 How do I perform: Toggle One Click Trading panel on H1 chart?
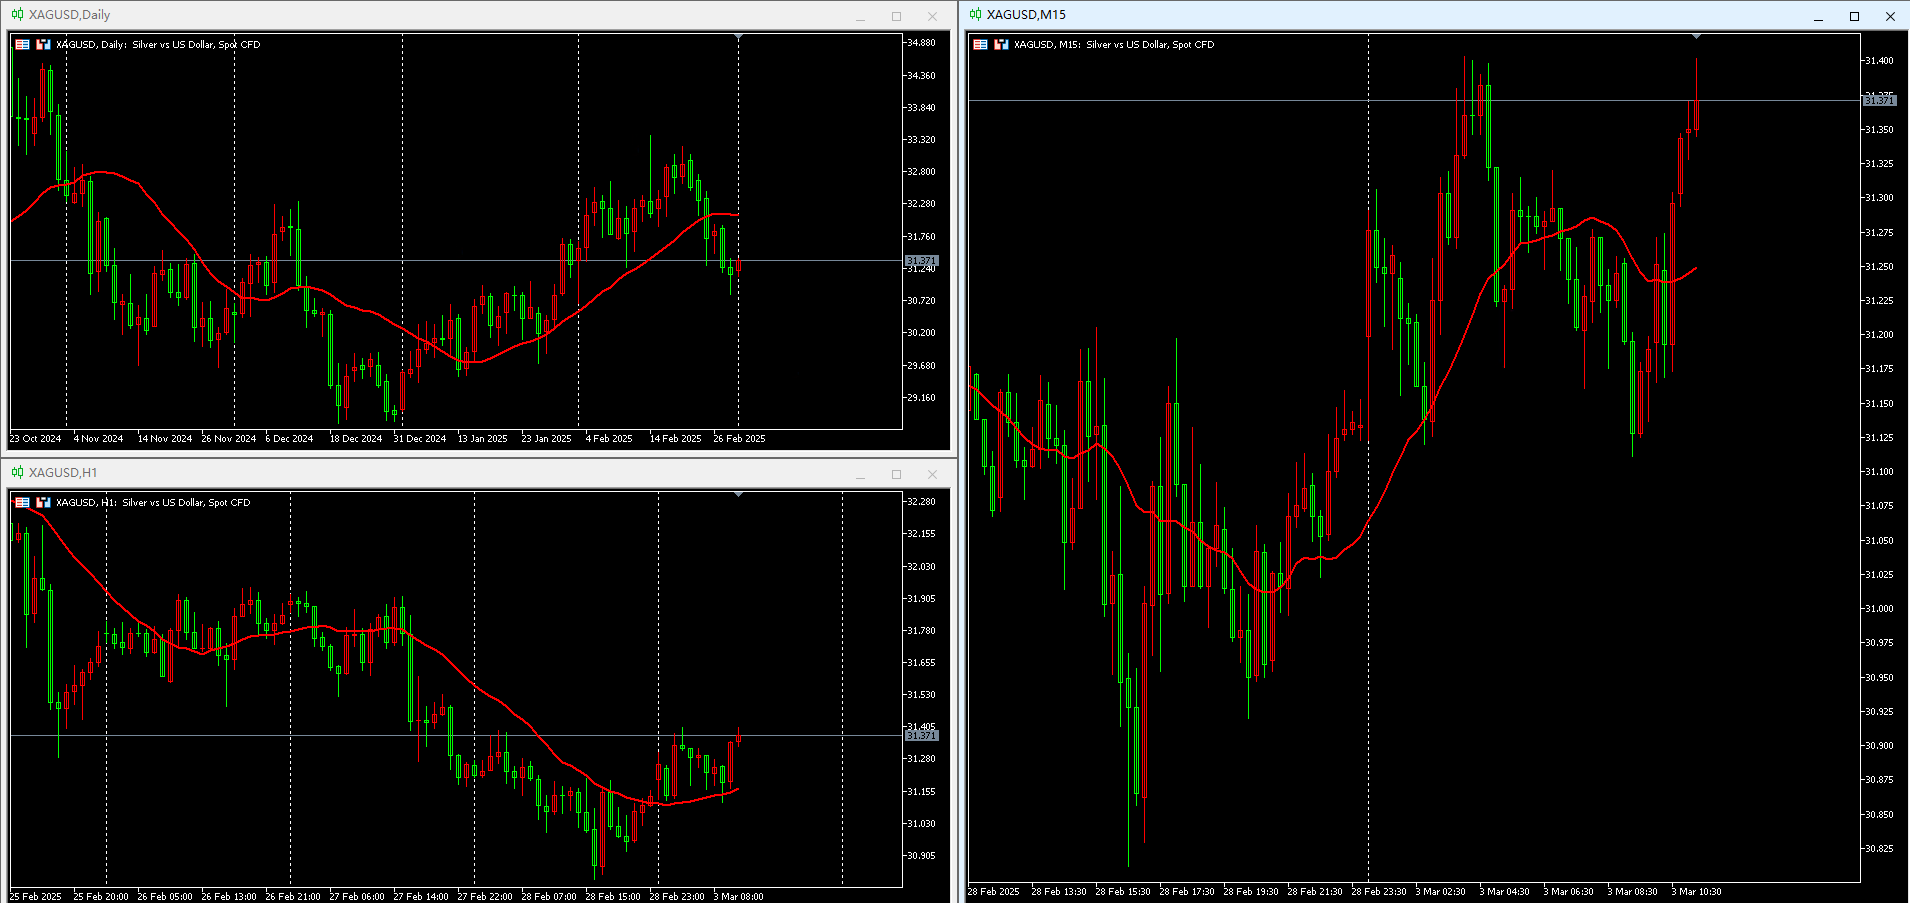point(22,502)
